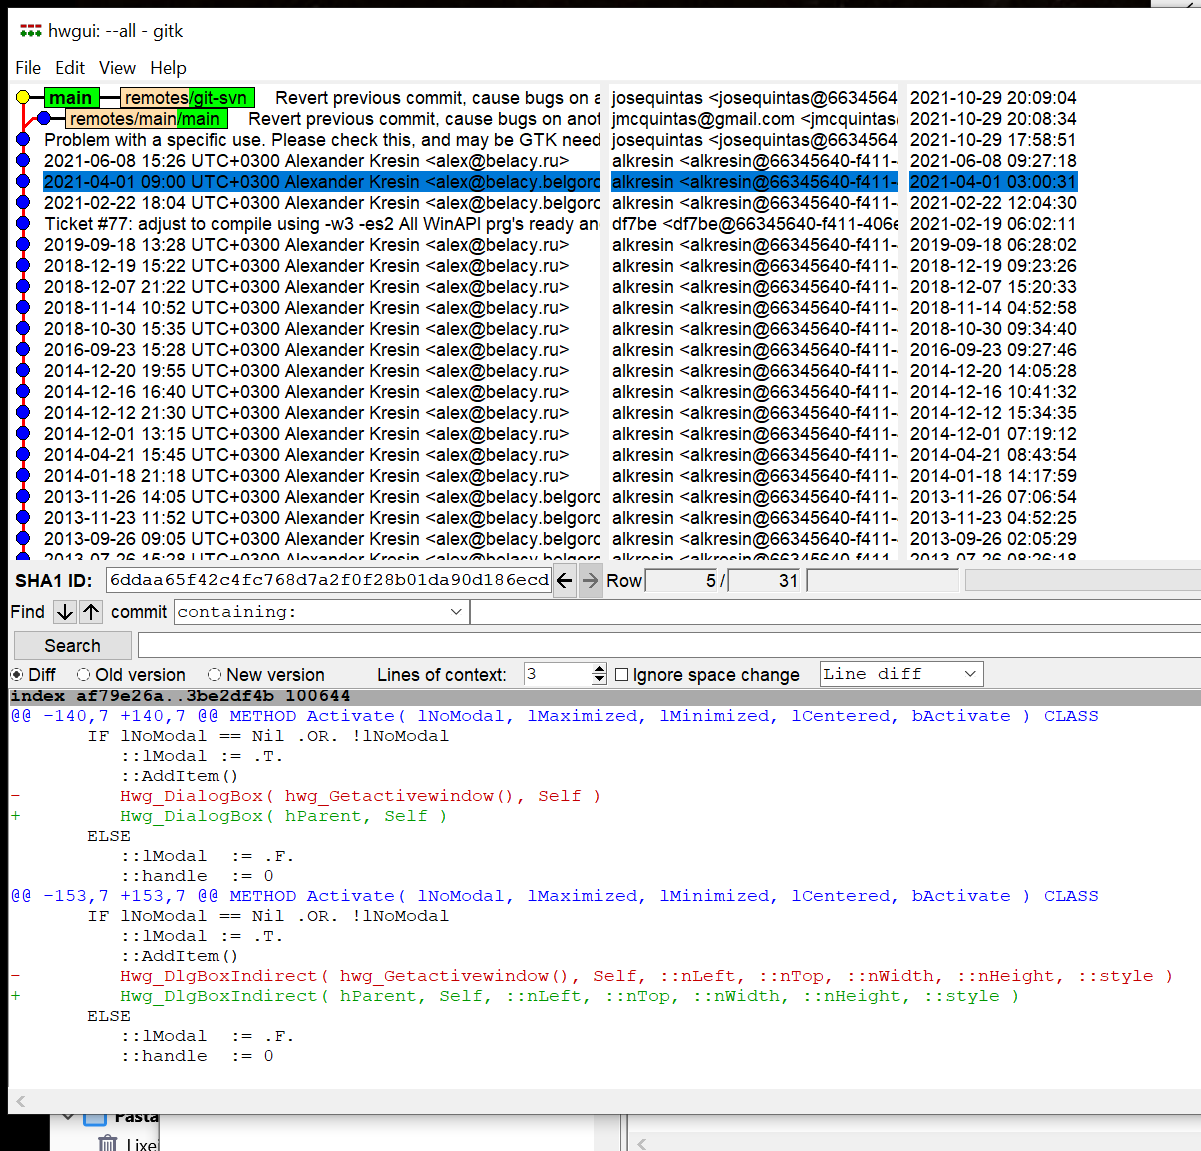Click the forward navigation arrow beside SHA1
This screenshot has height=1151, width=1201.
[591, 580]
